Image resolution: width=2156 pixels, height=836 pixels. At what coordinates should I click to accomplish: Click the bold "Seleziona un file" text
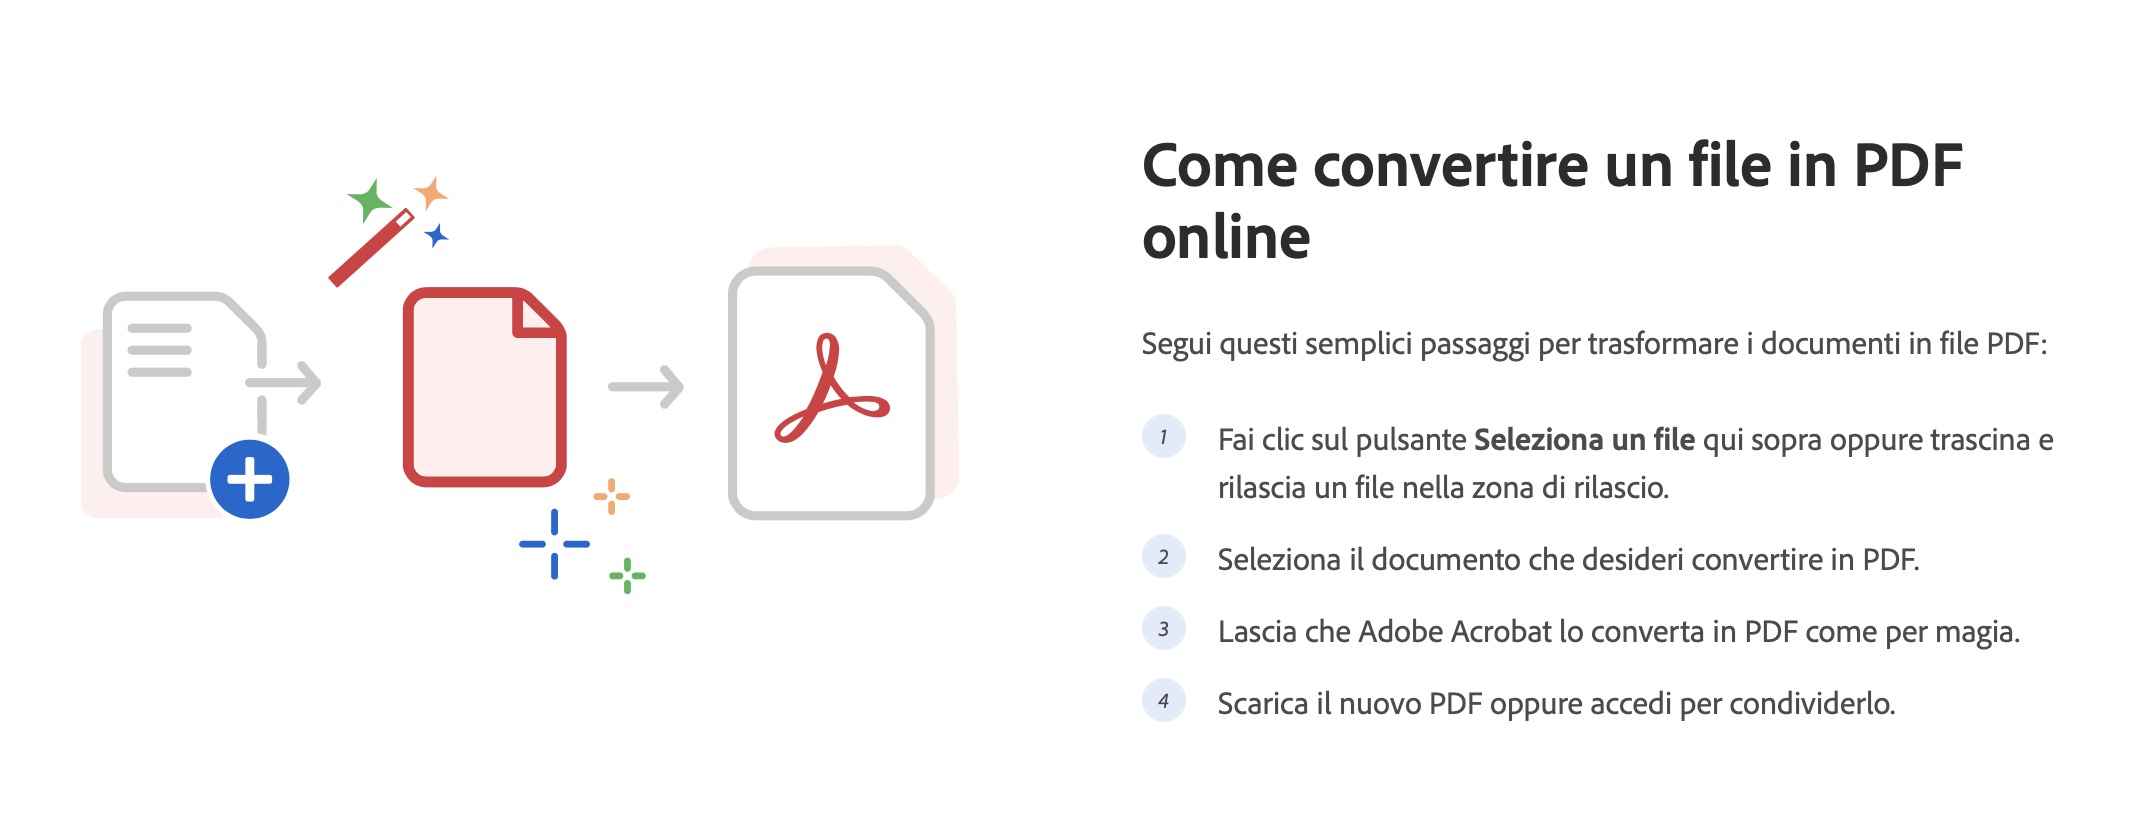1584,440
